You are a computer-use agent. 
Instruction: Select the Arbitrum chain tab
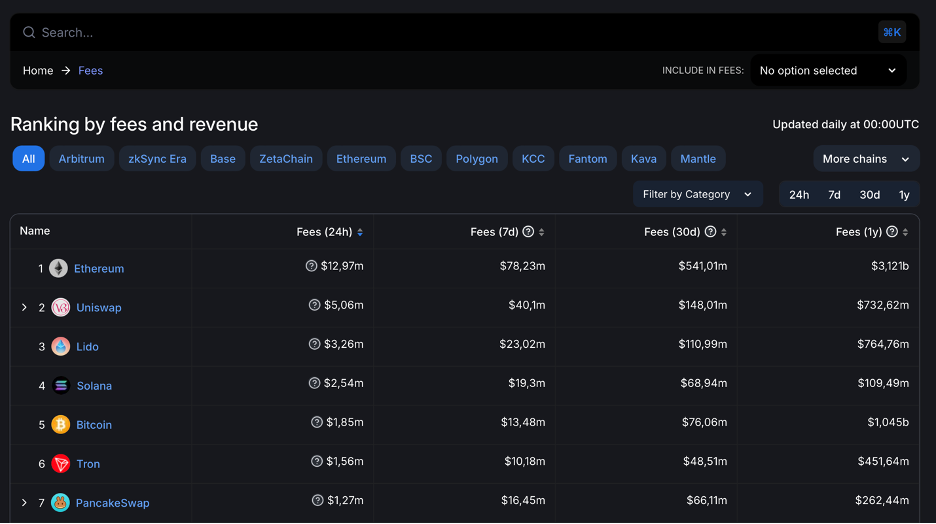(x=81, y=159)
